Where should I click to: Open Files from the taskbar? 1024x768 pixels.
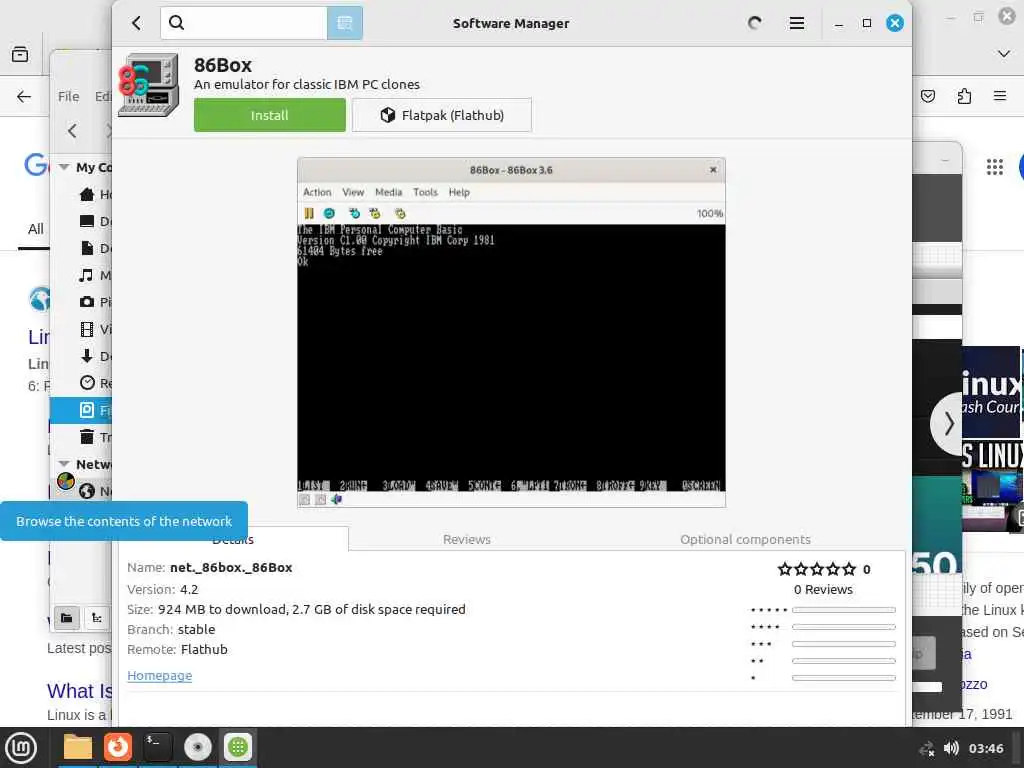(x=78, y=746)
